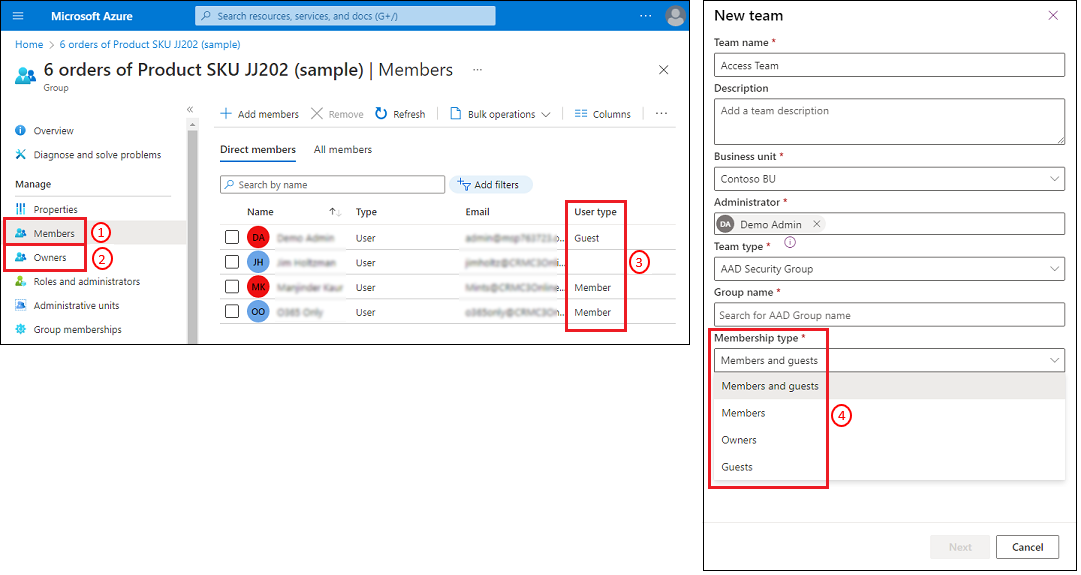Collapse the sidebar with double-chevron icon

(190, 110)
